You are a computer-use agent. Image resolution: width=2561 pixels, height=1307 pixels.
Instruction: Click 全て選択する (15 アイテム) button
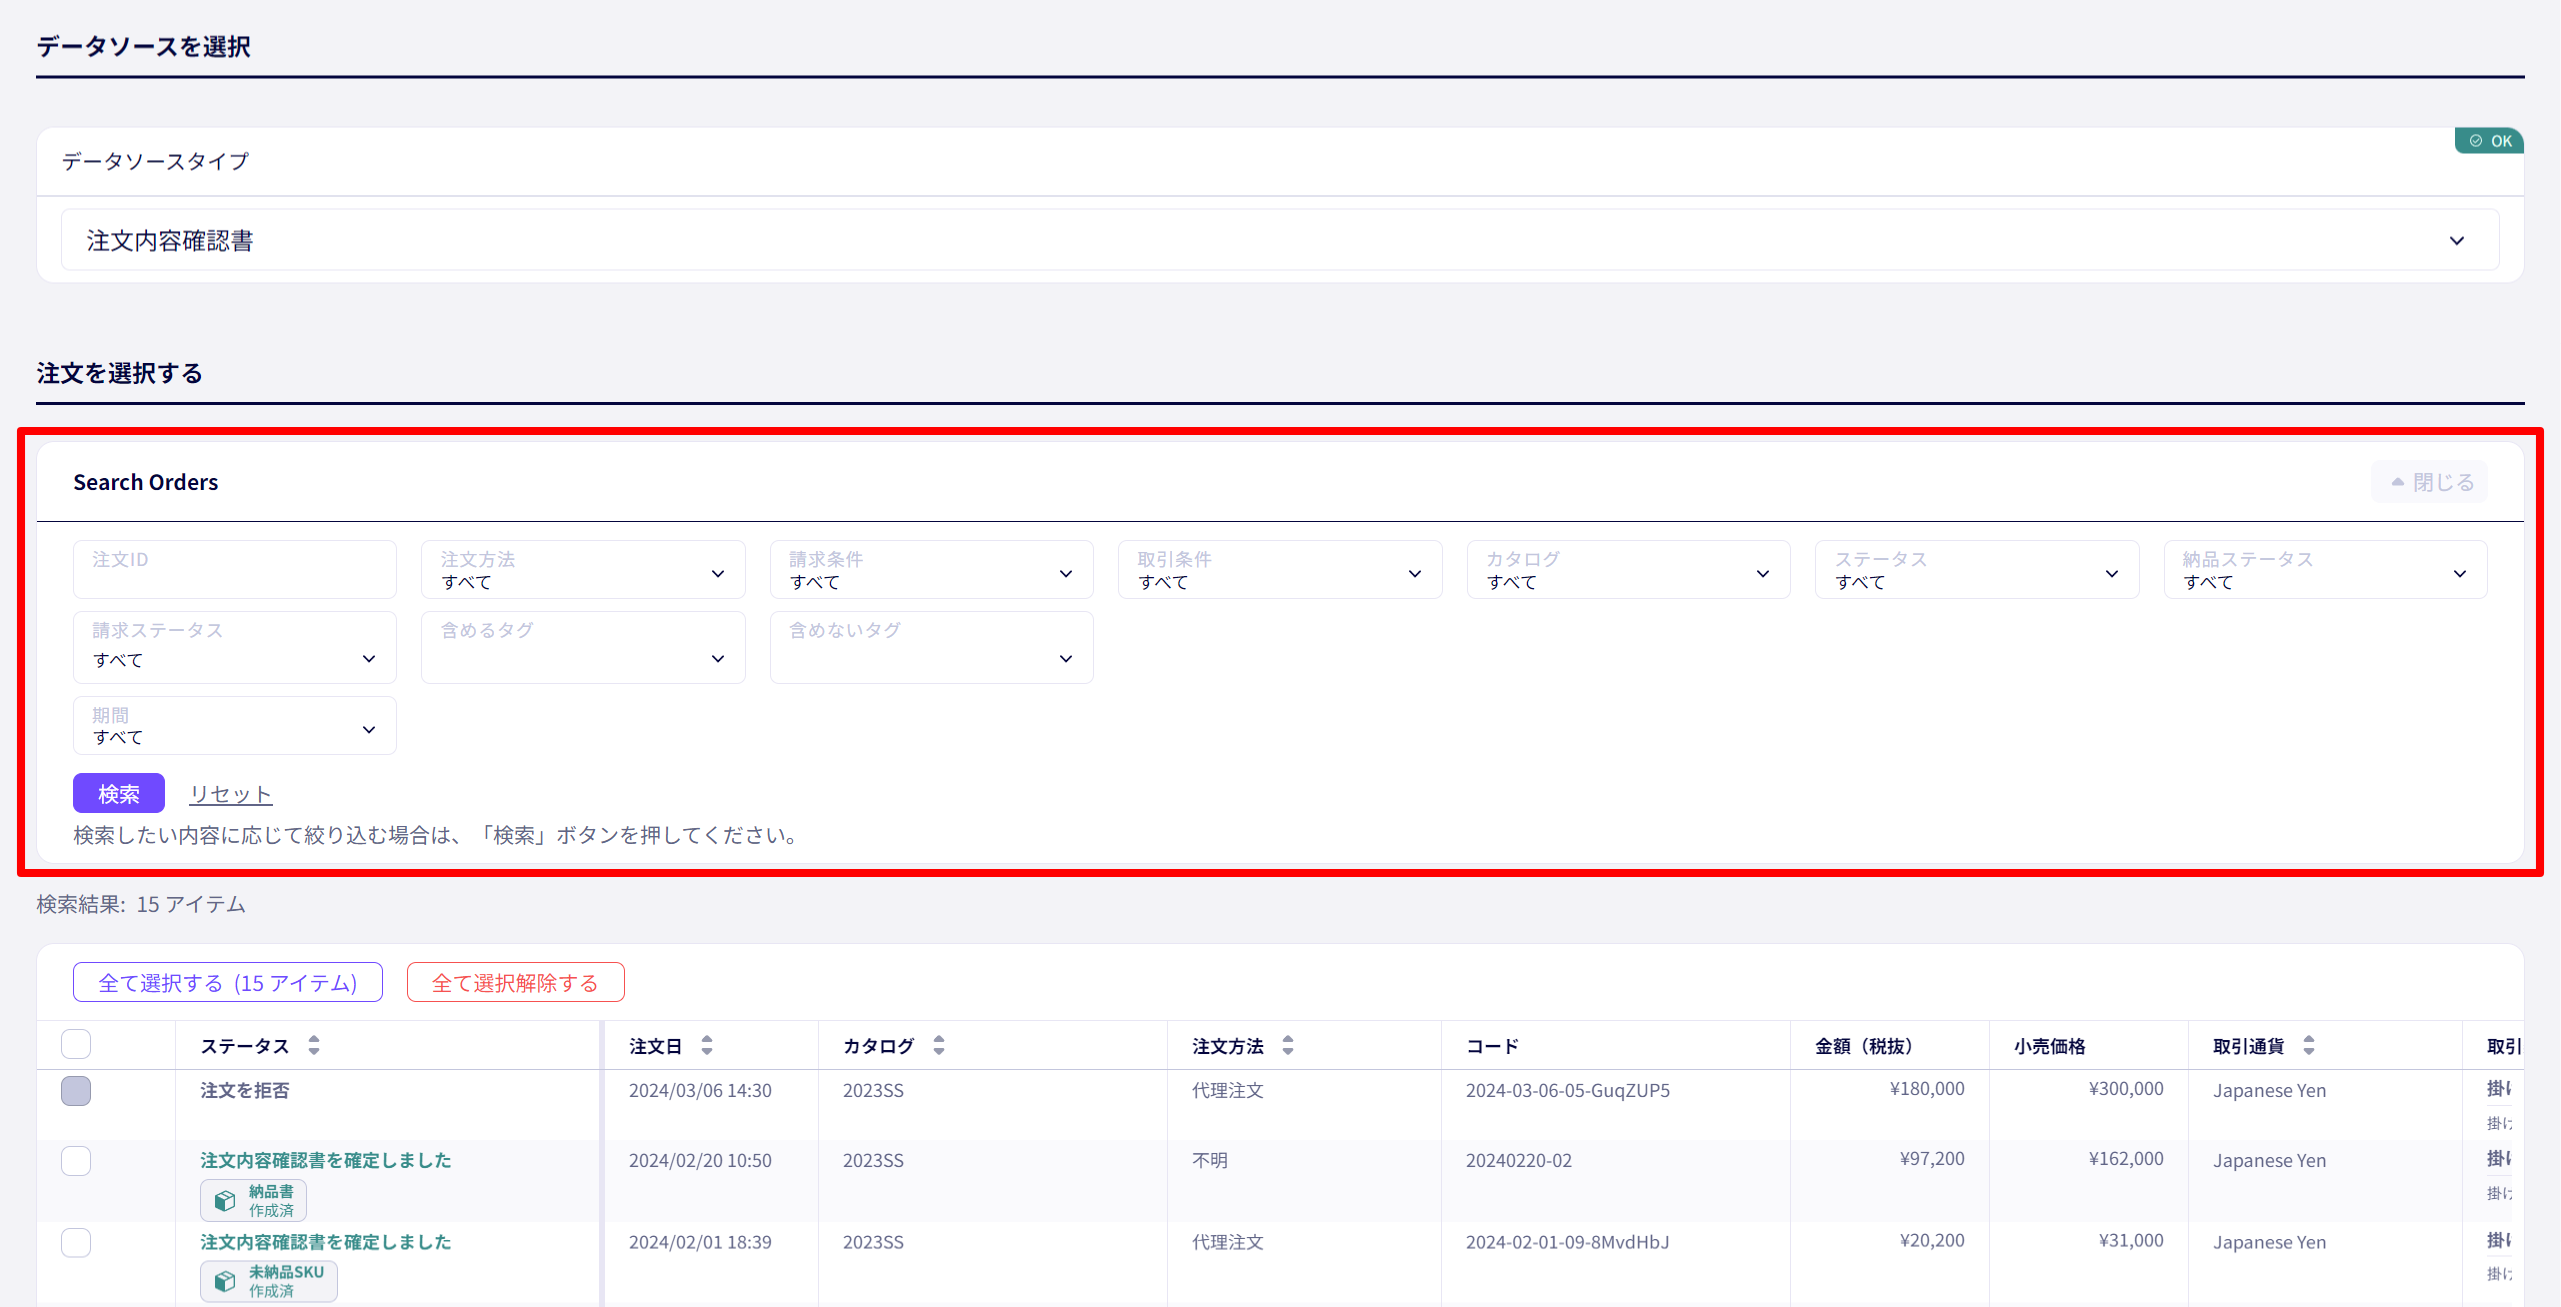point(228,983)
